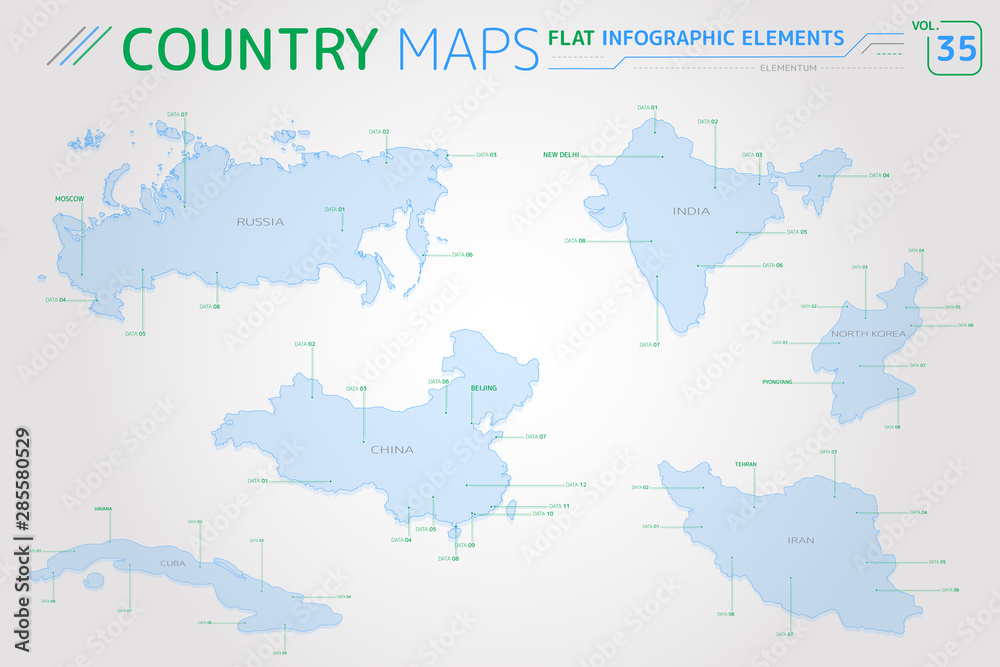Select the IRAN country label

(801, 540)
